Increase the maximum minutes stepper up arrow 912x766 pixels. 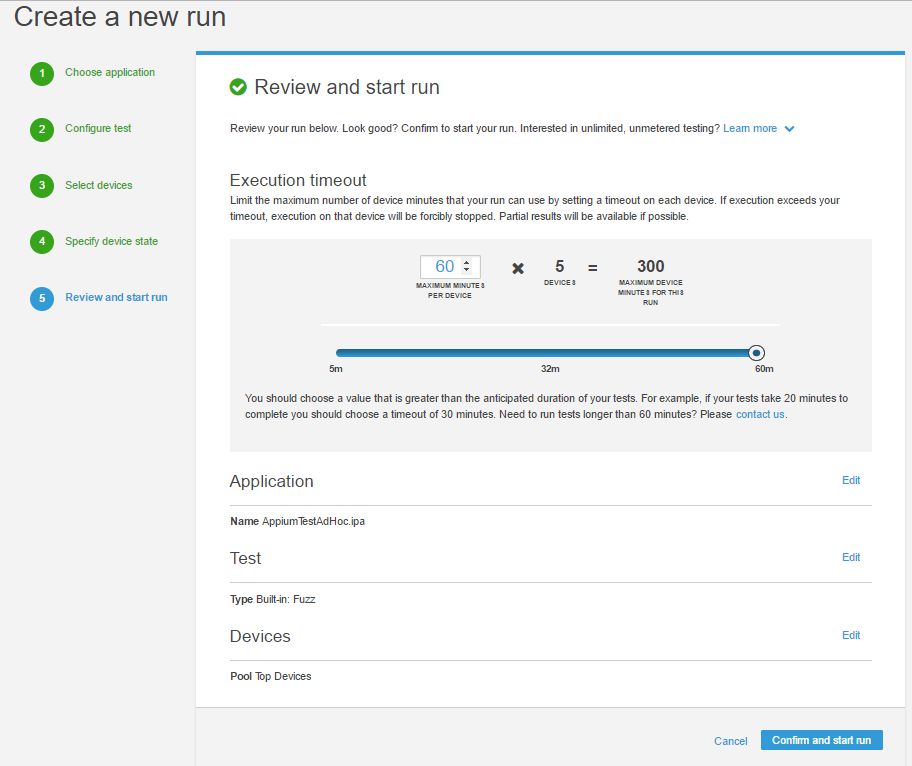pos(466,262)
